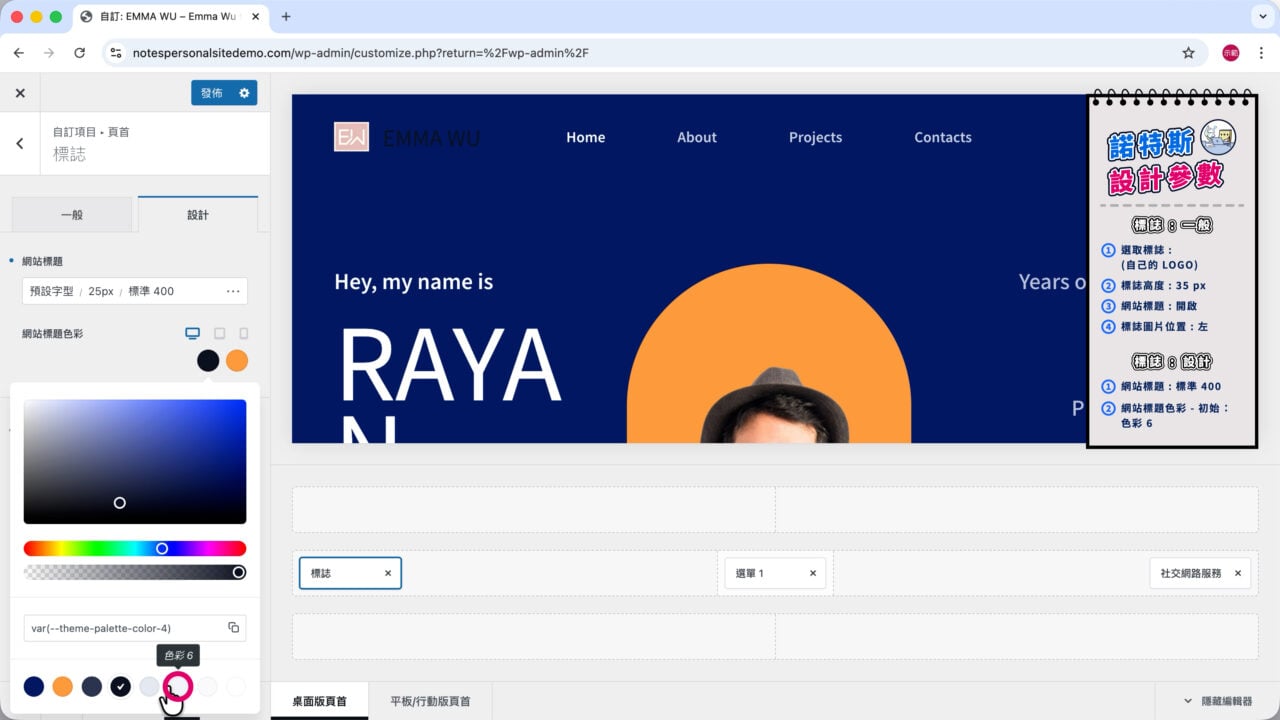Click the hue slider bar
This screenshot has height=720, width=1280.
[135, 548]
